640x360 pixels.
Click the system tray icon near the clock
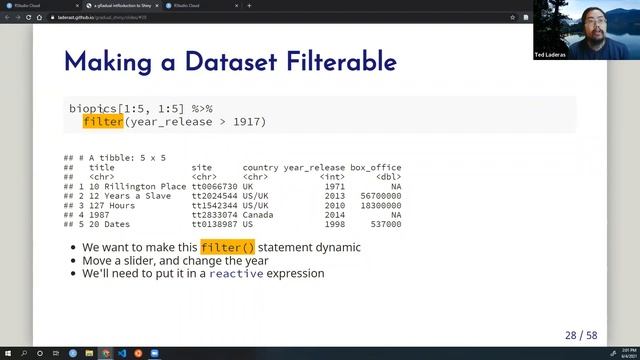coord(613,353)
